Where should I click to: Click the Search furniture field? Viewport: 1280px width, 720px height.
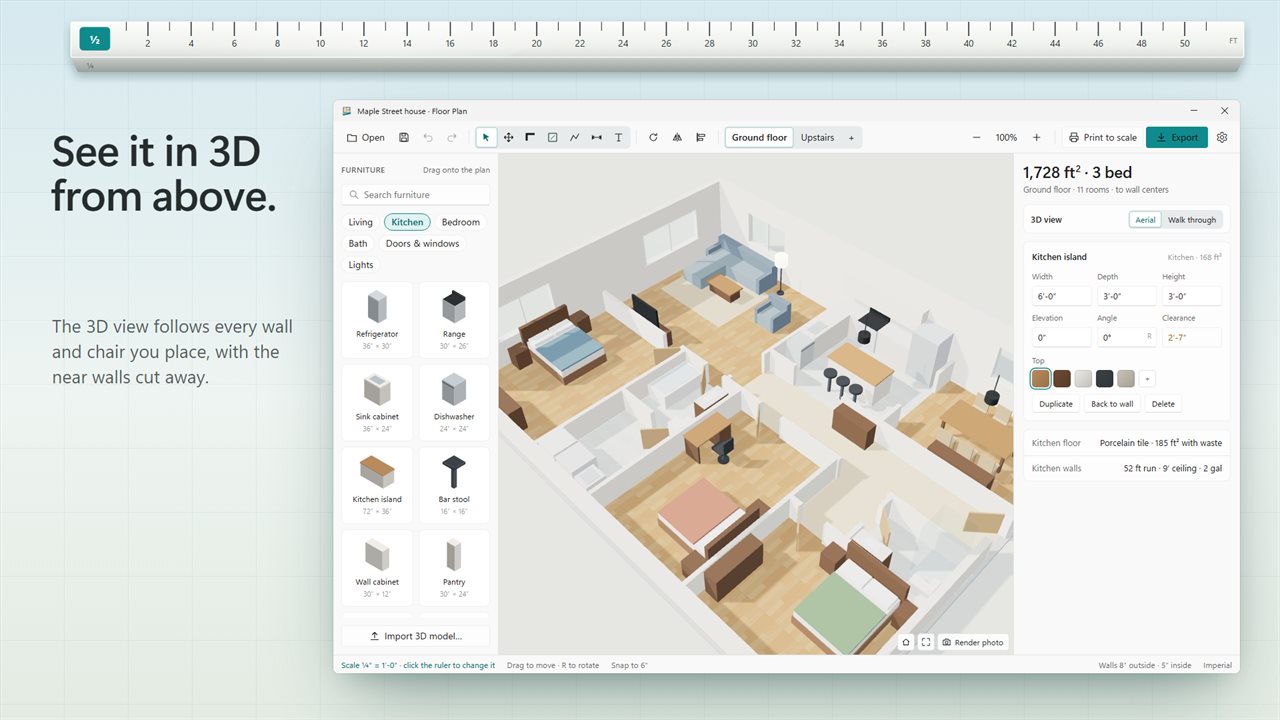point(416,195)
